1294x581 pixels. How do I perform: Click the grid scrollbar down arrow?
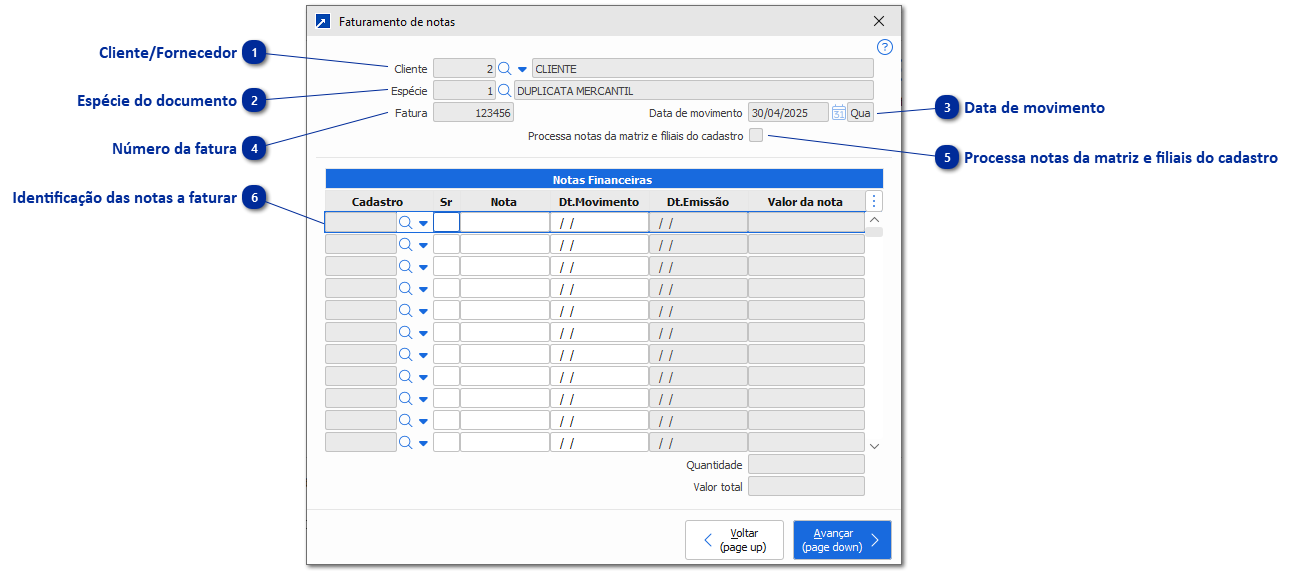pos(874,444)
